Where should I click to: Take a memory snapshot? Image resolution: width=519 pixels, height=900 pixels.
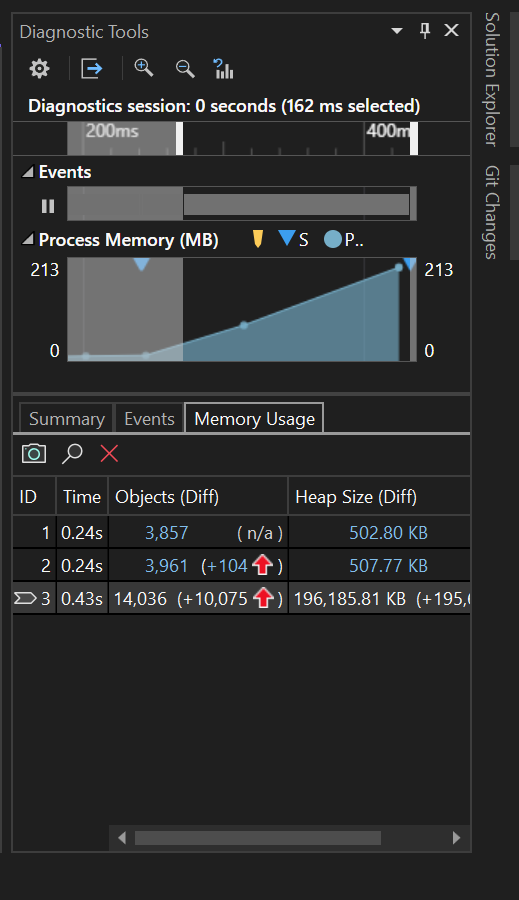tap(34, 453)
